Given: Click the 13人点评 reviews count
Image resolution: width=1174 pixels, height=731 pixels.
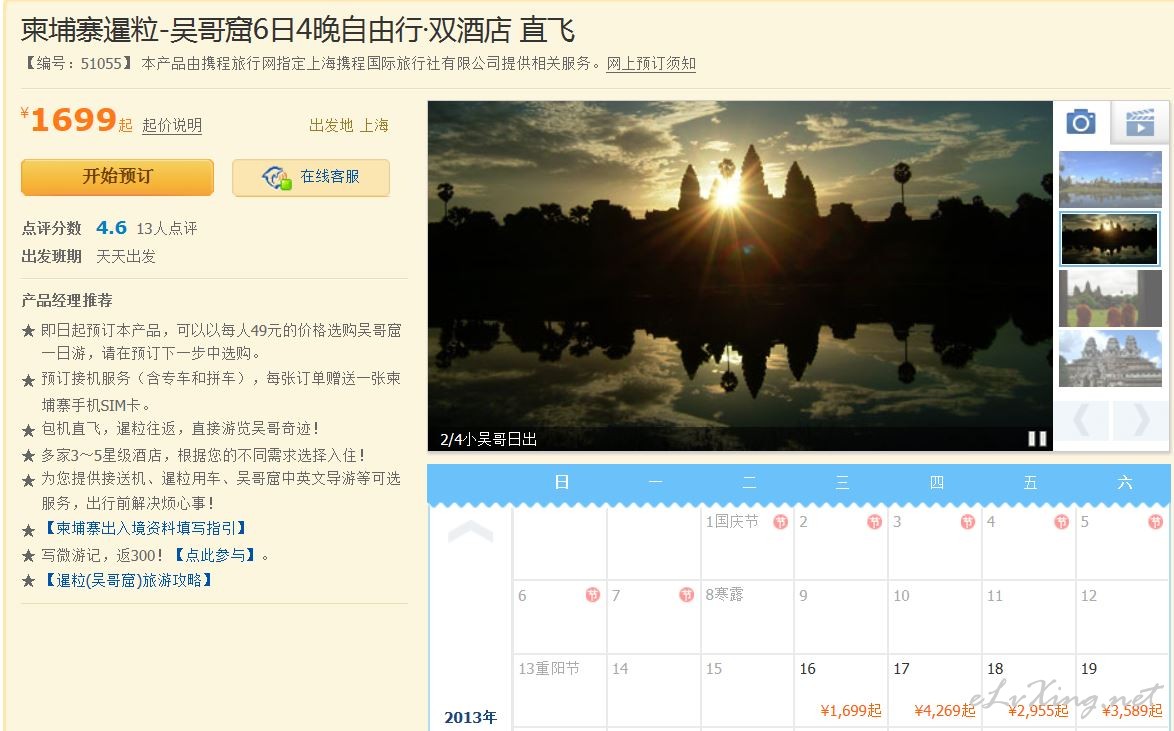Looking at the screenshot, I should coord(167,228).
